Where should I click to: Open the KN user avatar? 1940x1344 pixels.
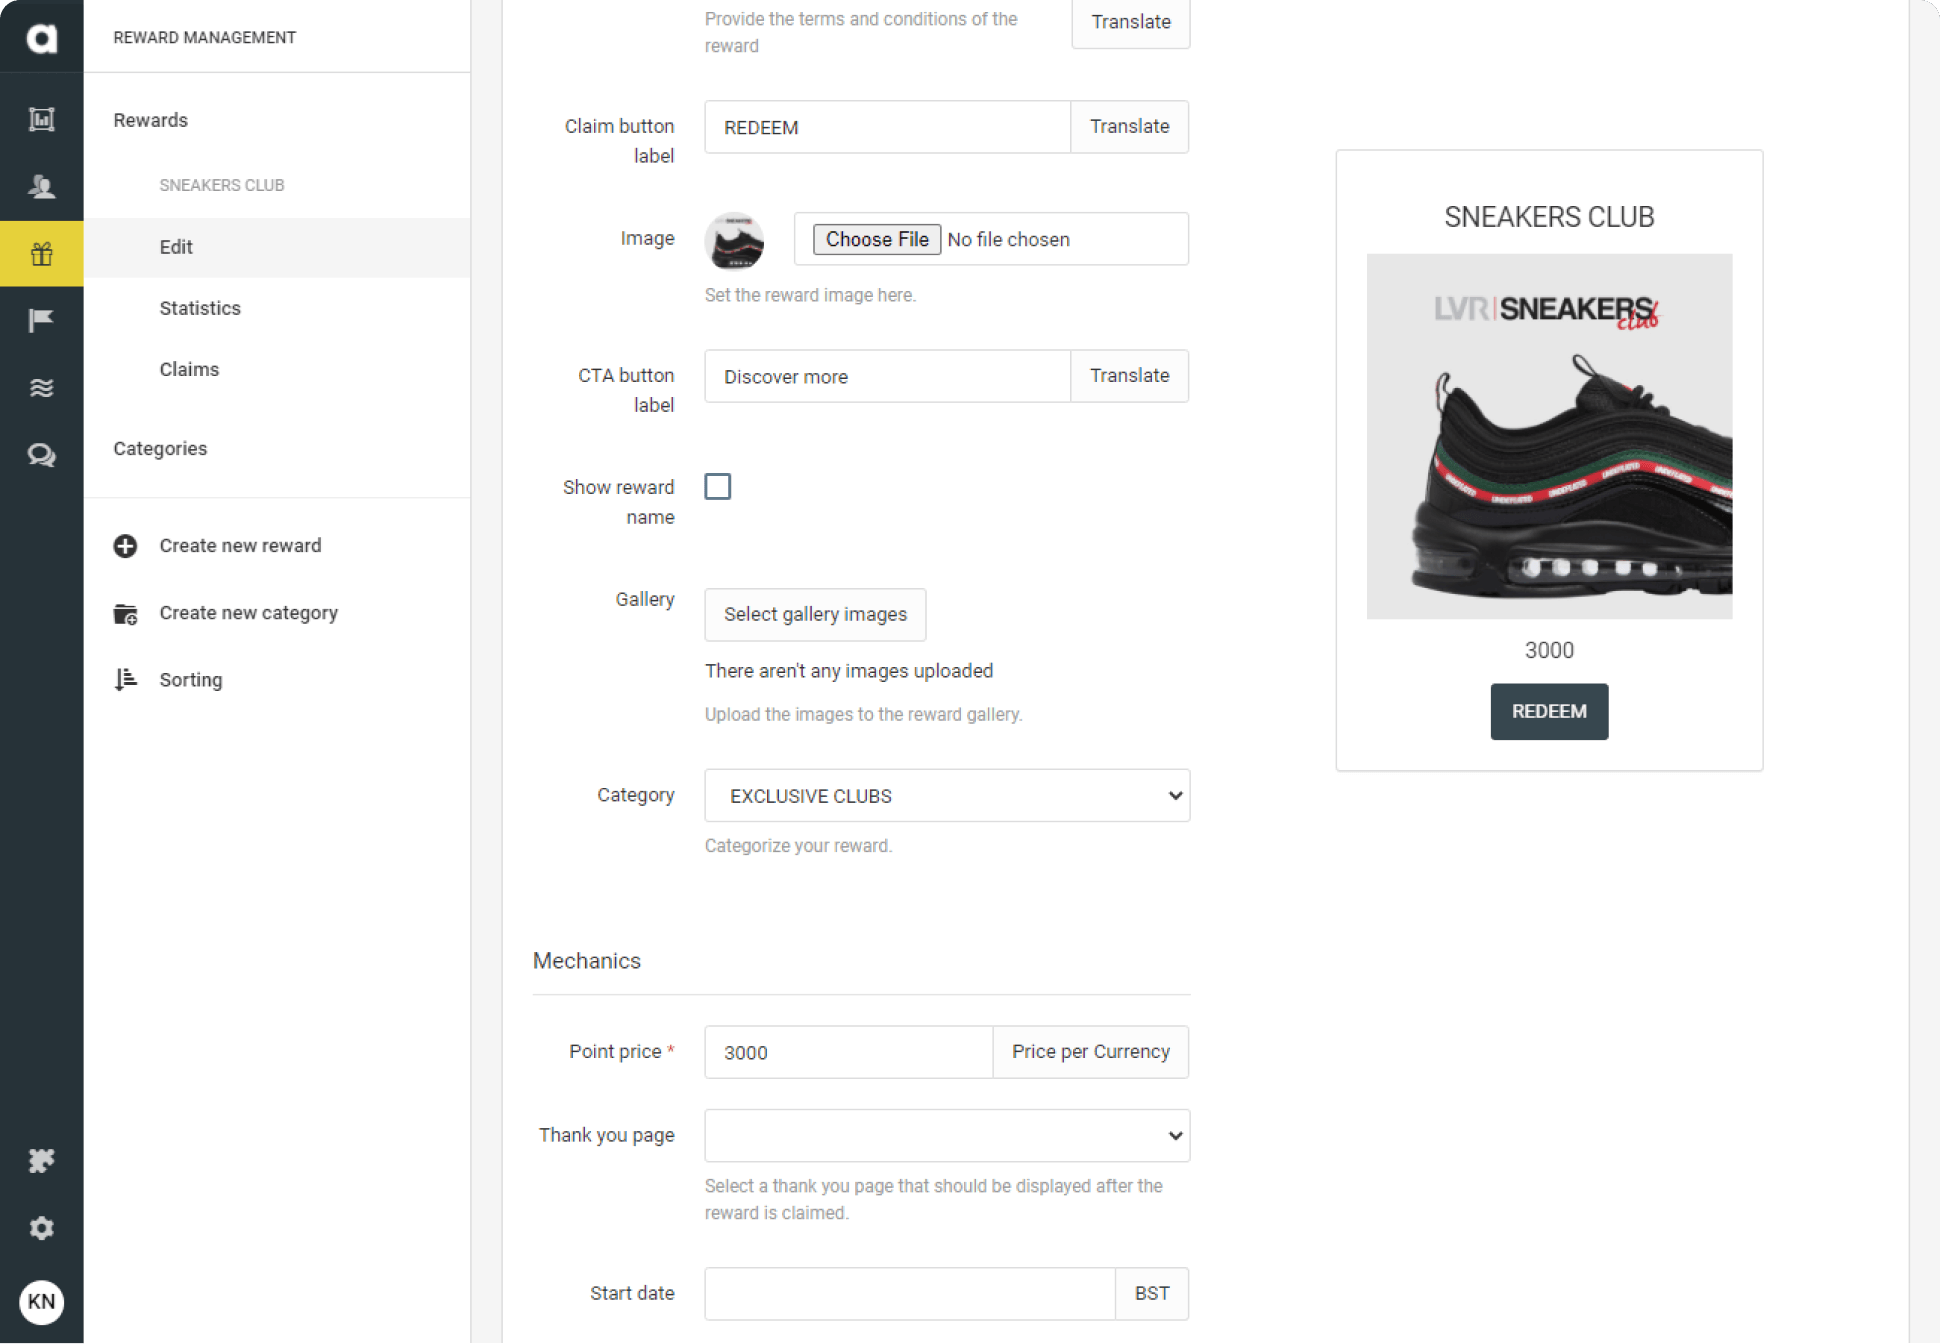(42, 1302)
